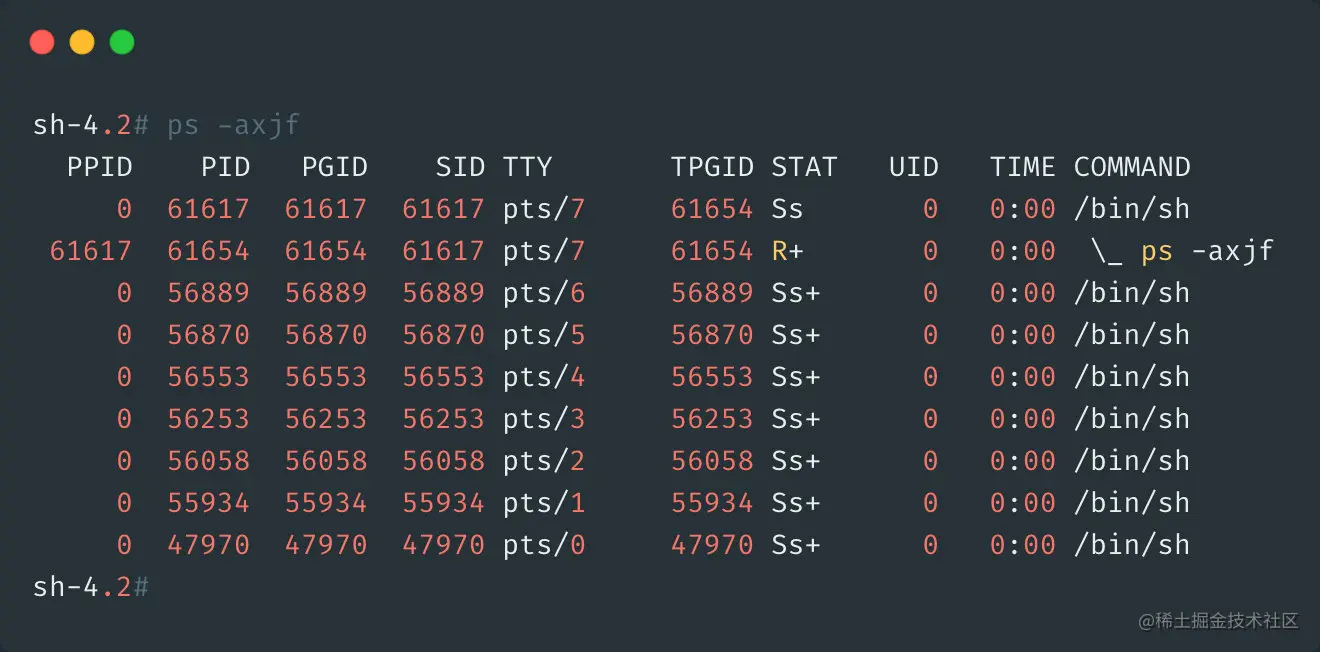The image size is (1320, 652).
Task: Click the pts/0 terminal entry
Action: click(544, 545)
